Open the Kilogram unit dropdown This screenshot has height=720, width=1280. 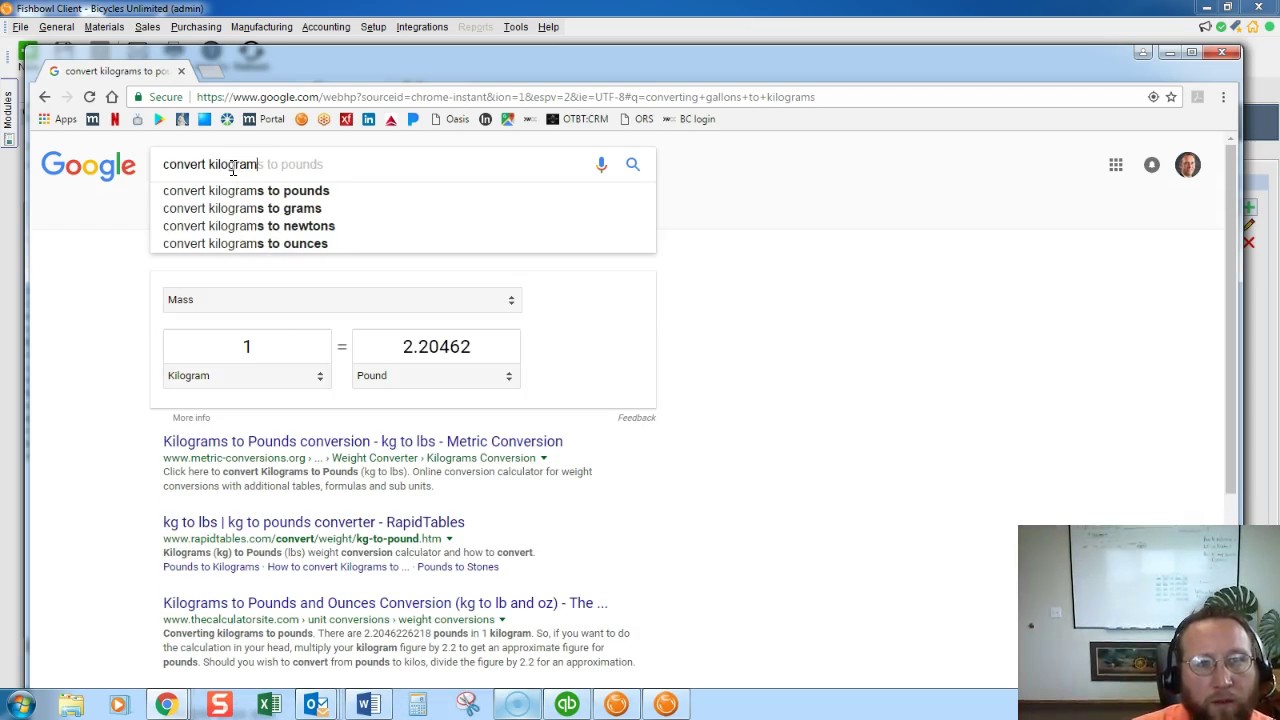[x=246, y=376]
